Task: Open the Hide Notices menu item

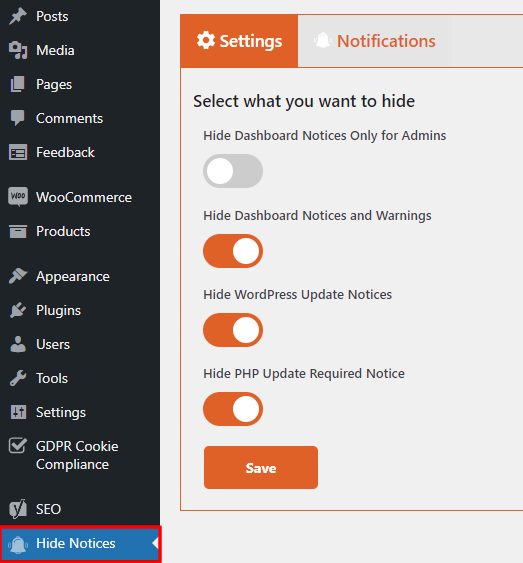Action: point(80,544)
